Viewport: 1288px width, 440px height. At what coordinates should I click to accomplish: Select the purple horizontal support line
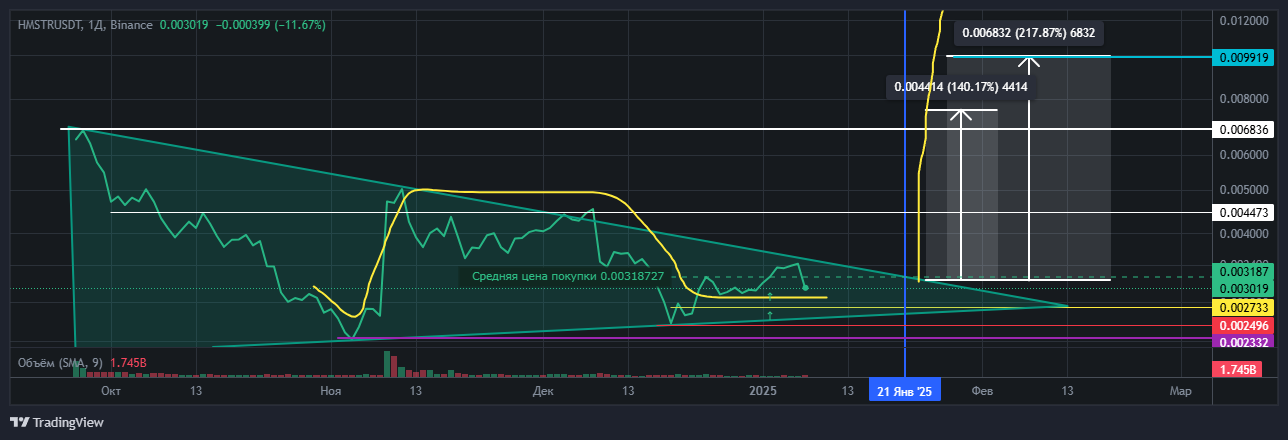click(775, 338)
